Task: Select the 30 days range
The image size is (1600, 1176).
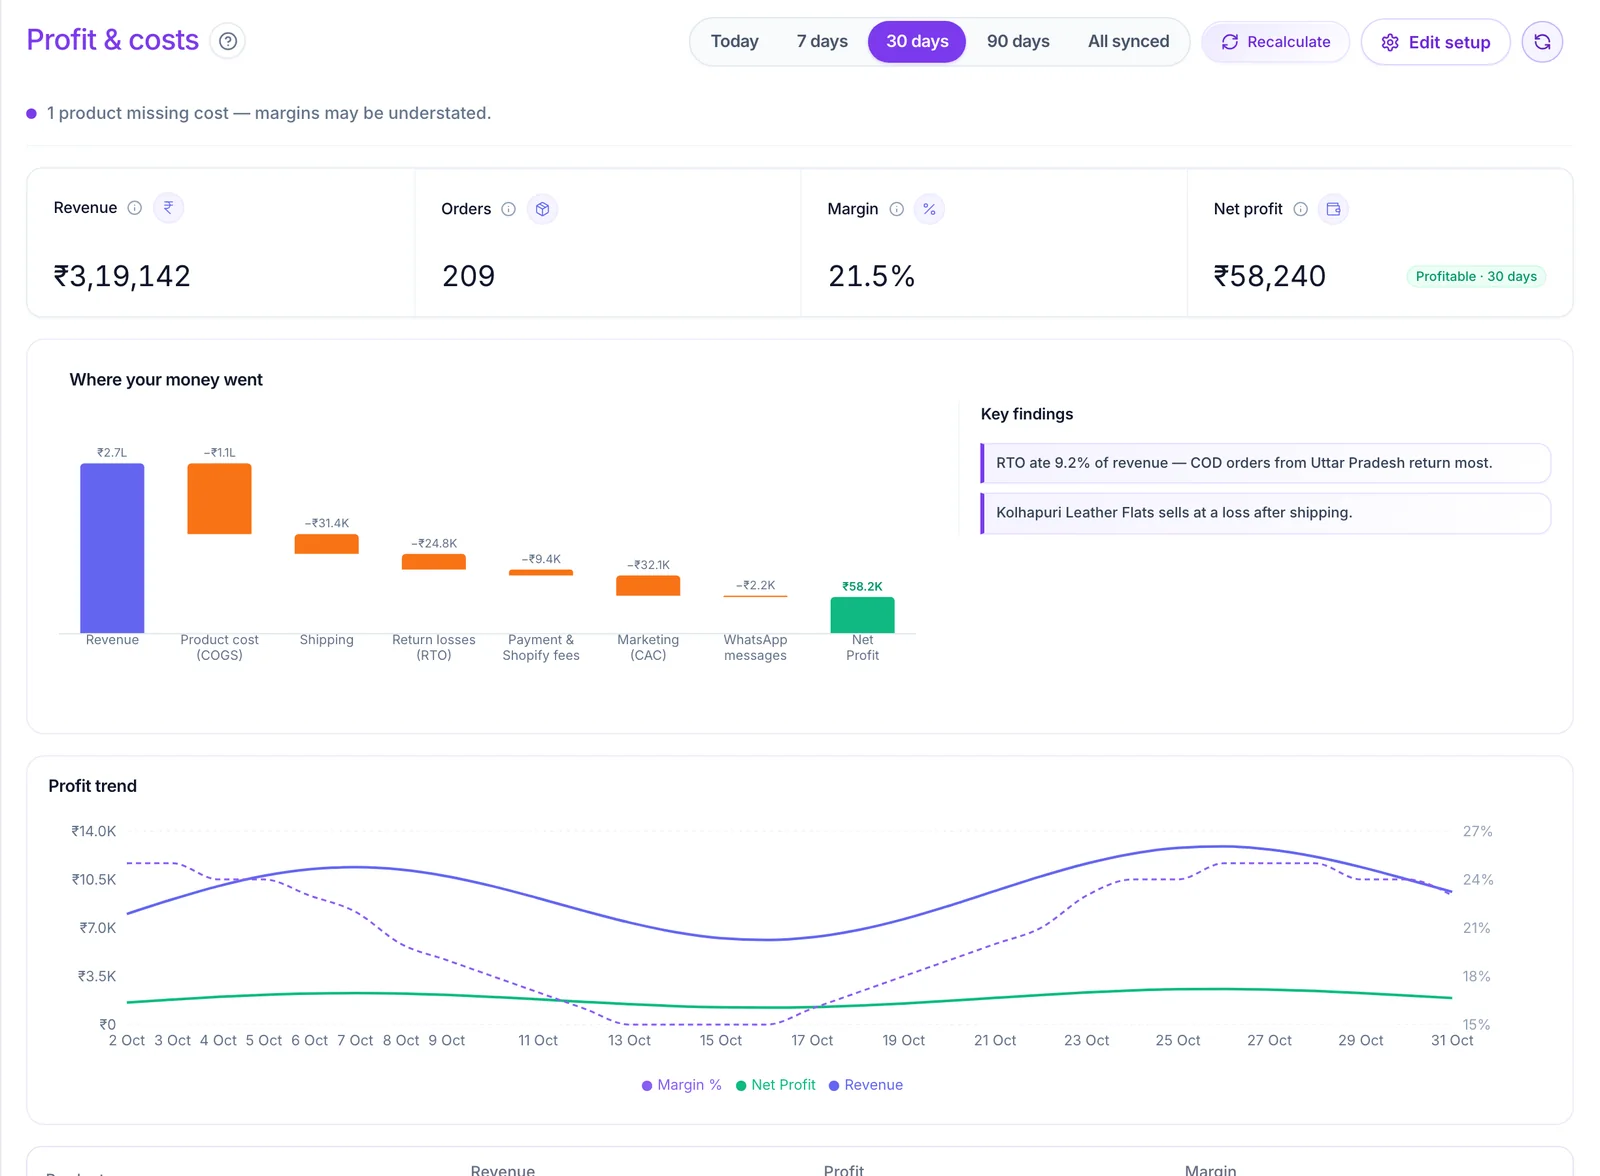Action: pos(917,42)
